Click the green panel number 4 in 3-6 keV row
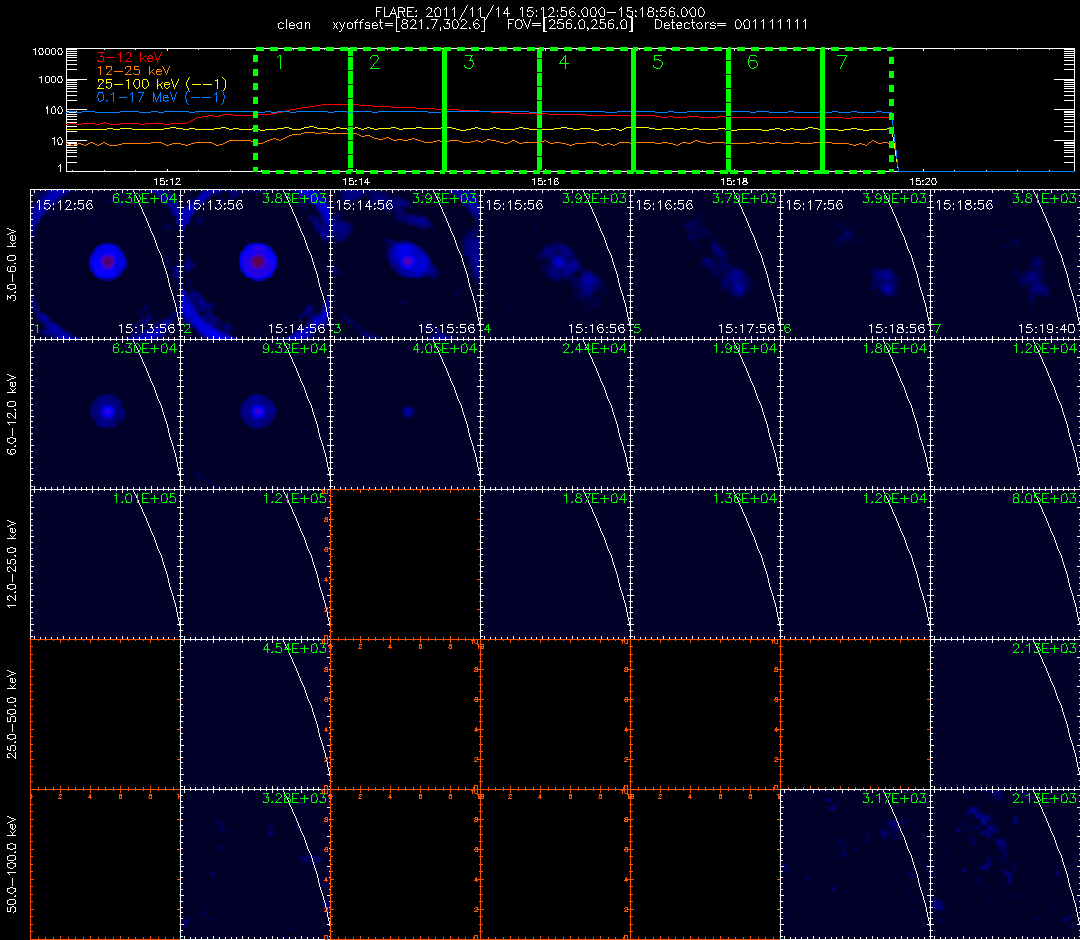Image resolution: width=1080 pixels, height=940 pixels. click(x=488, y=329)
